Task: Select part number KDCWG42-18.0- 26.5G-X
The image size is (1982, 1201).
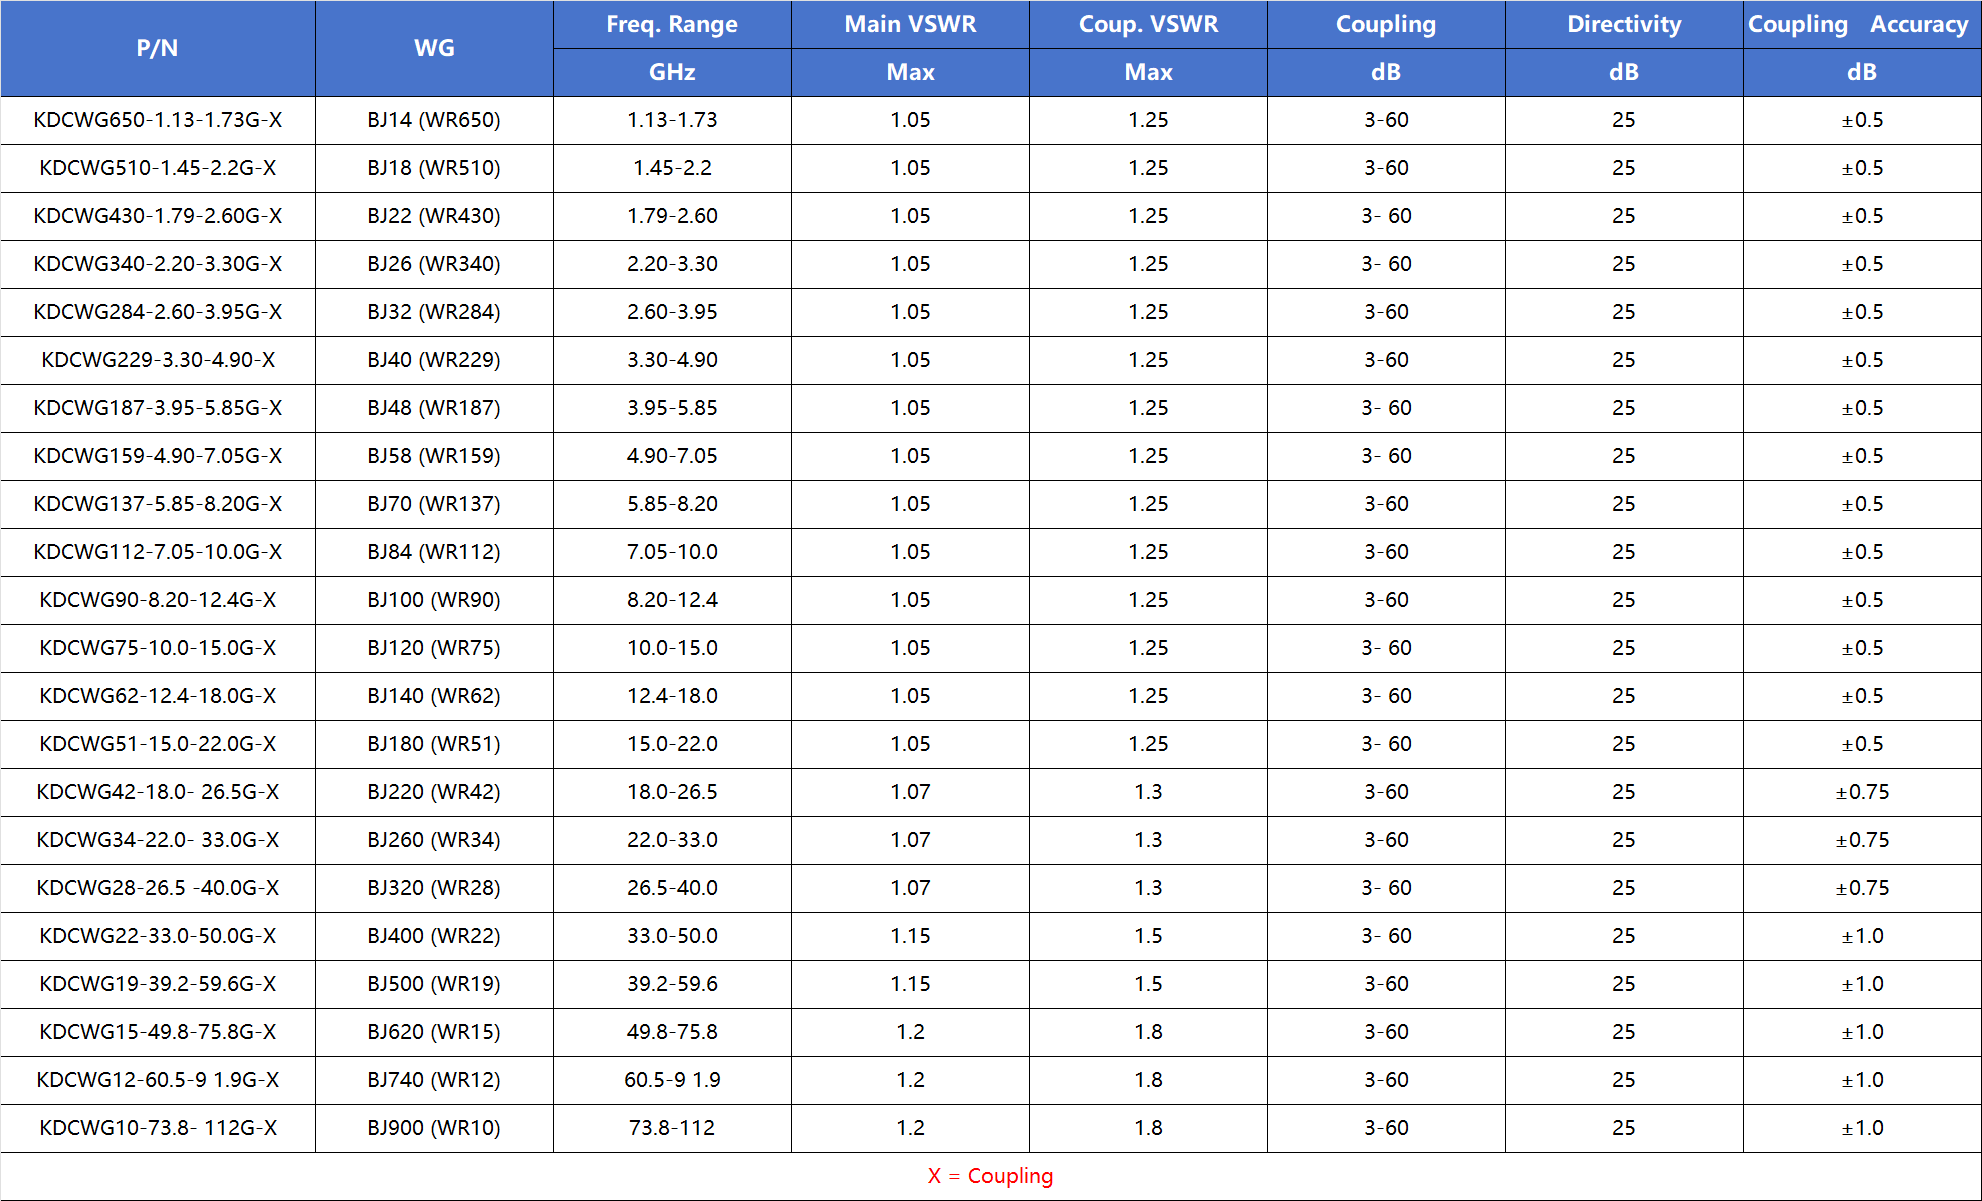Action: 158,792
